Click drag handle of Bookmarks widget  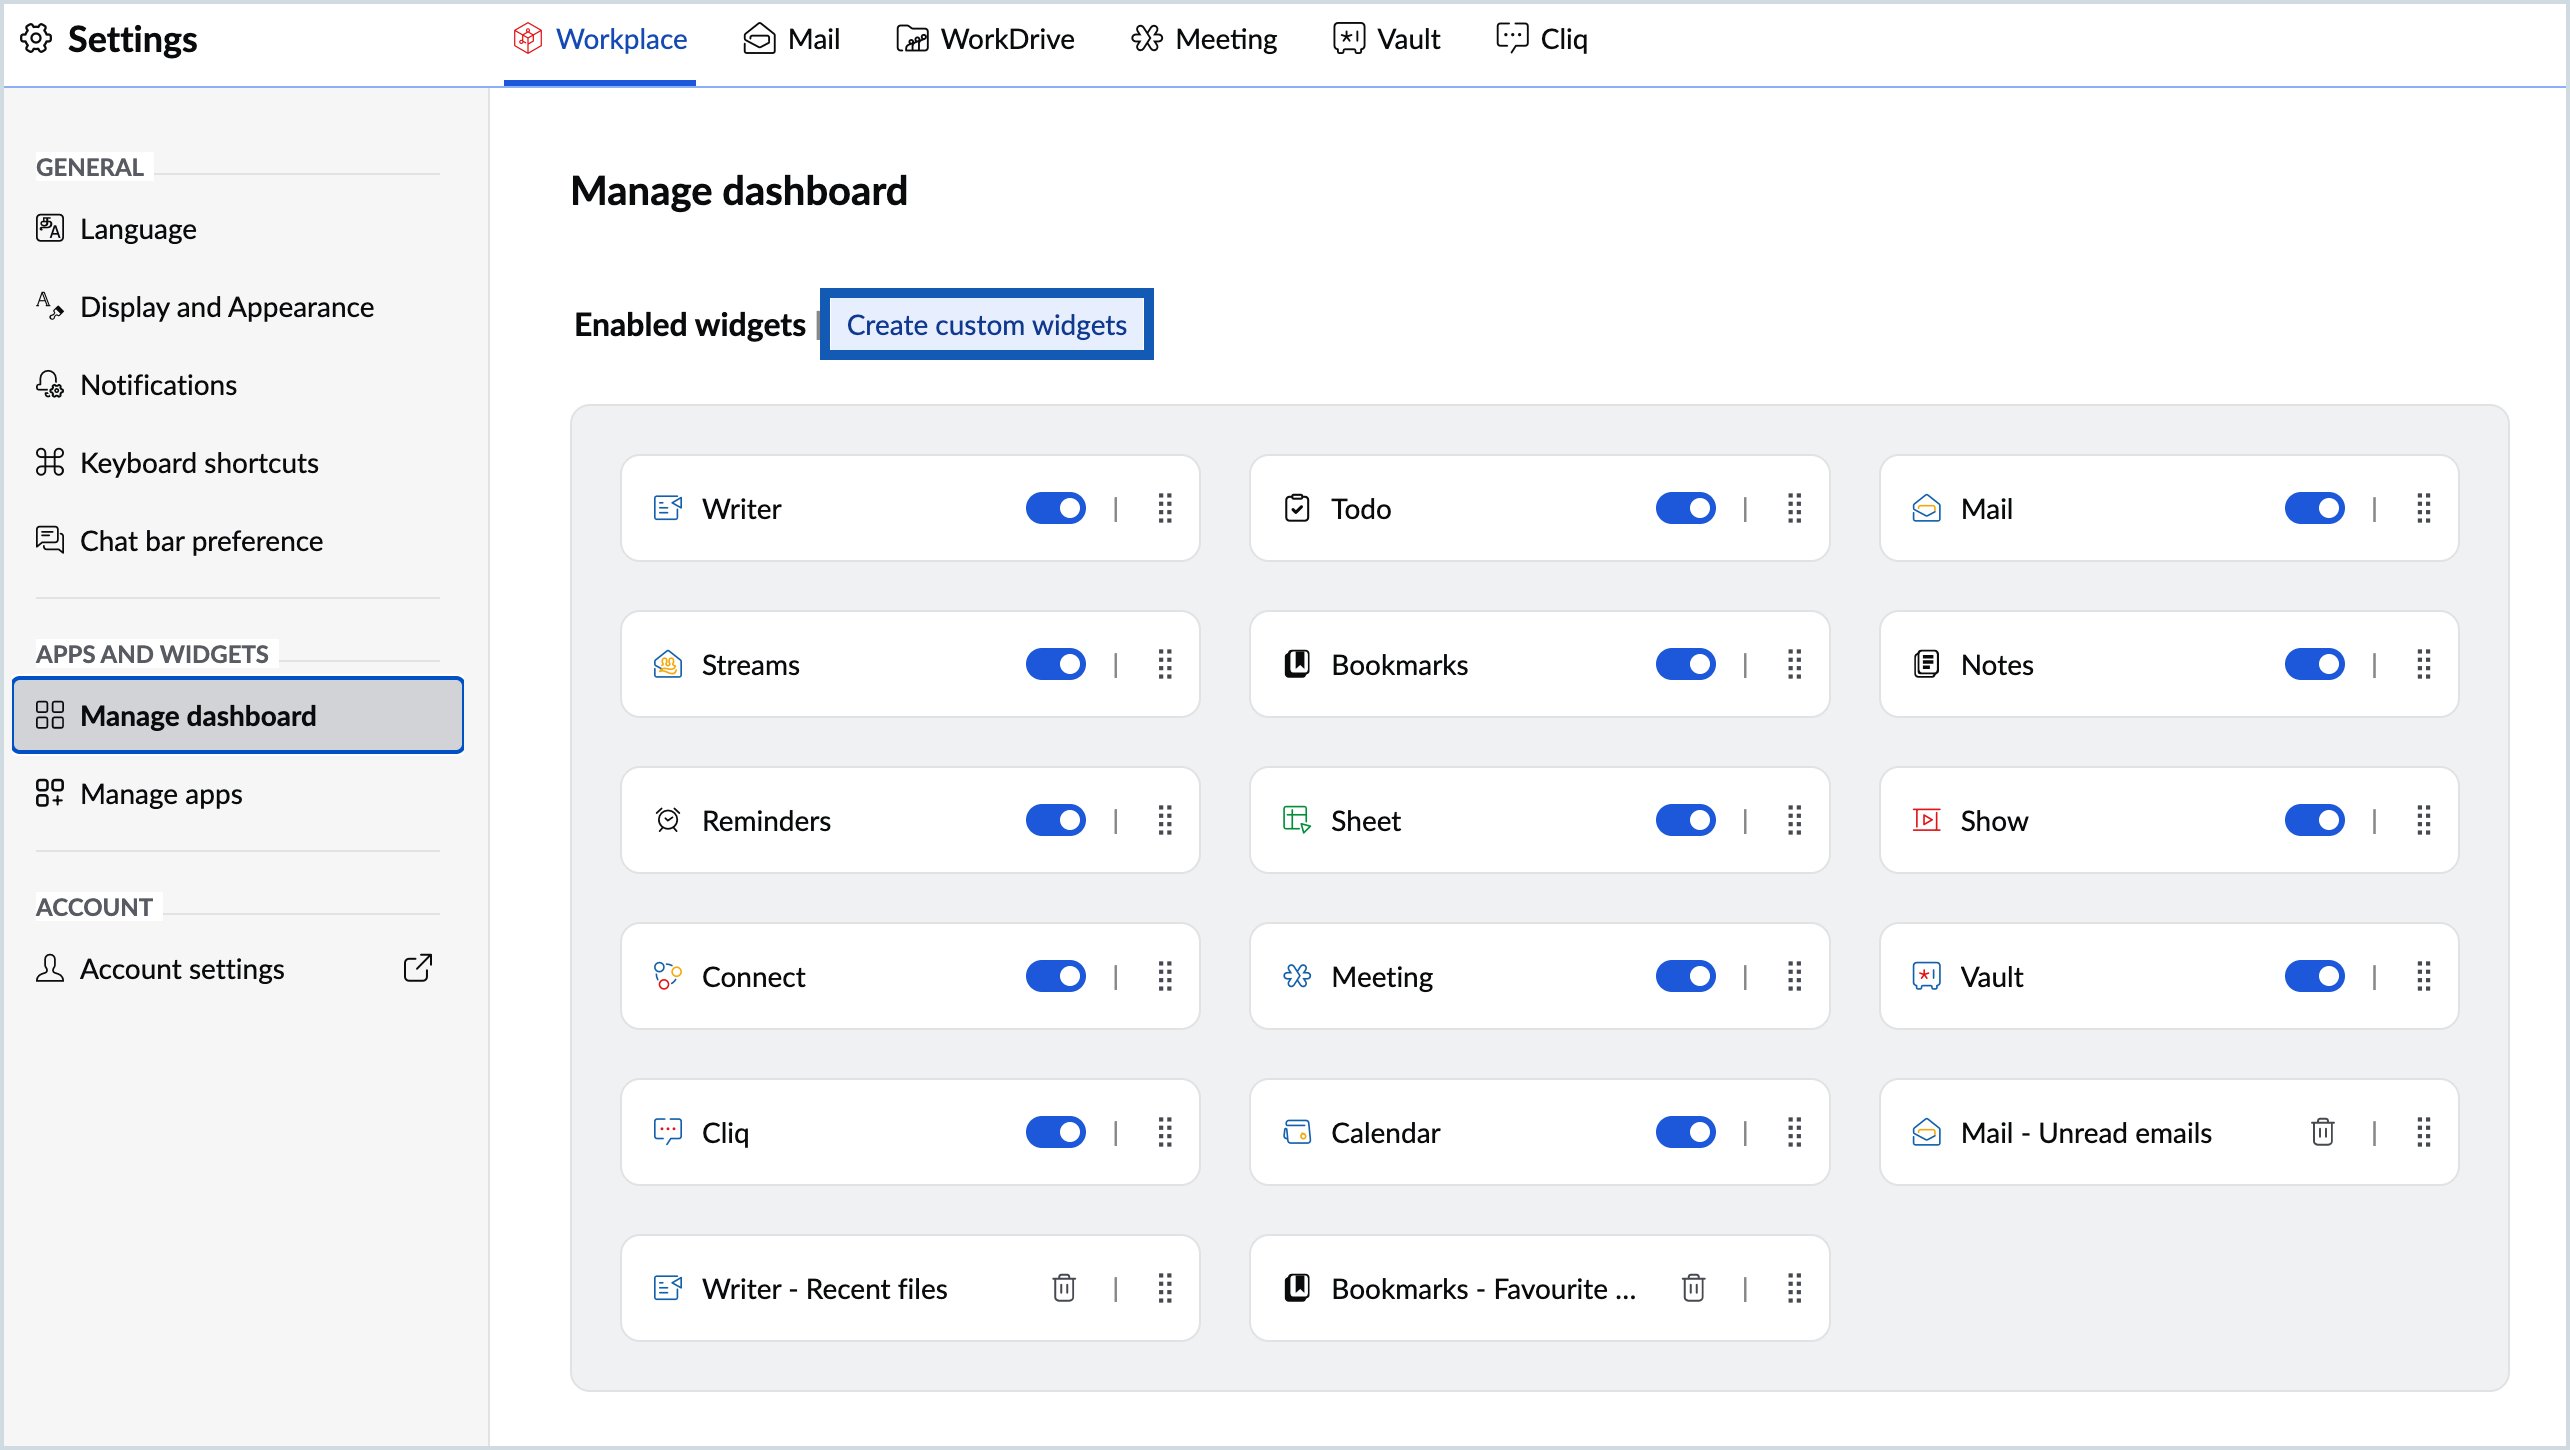[x=1795, y=664]
